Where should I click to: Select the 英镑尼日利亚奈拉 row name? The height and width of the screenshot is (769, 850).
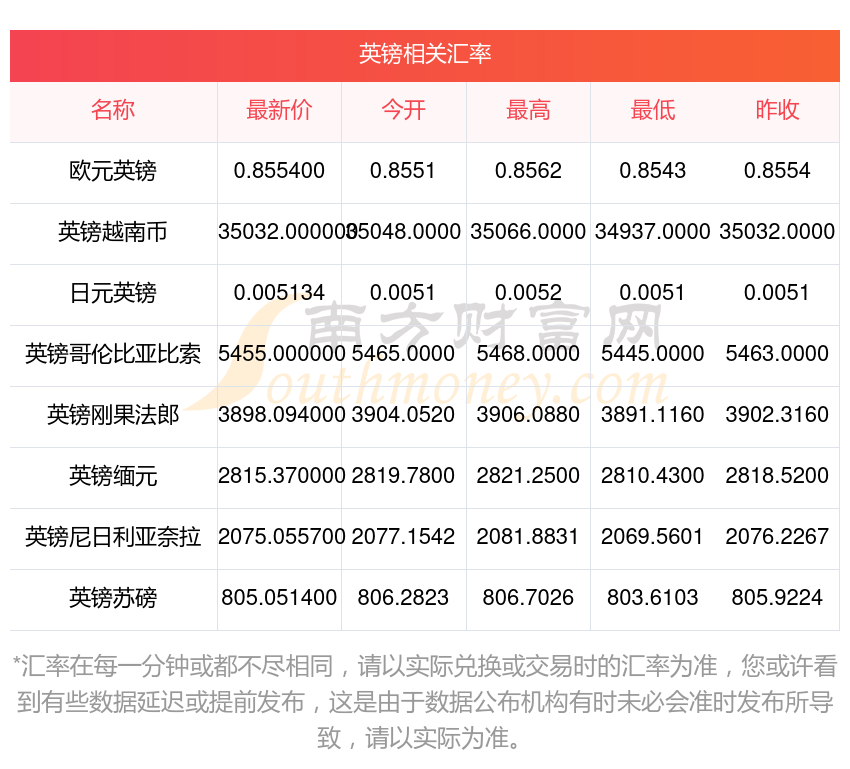click(x=113, y=537)
